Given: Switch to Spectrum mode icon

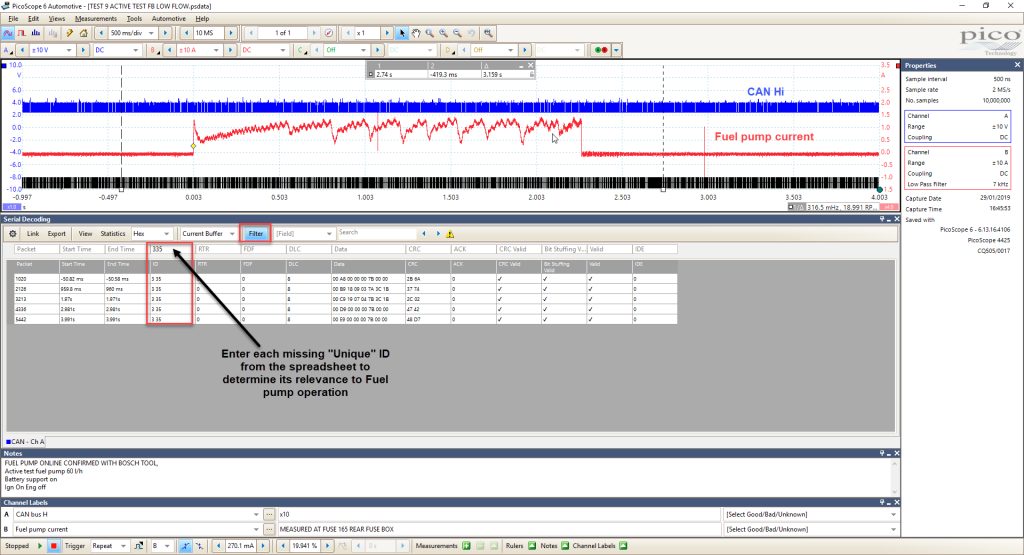Looking at the screenshot, I should 36,33.
